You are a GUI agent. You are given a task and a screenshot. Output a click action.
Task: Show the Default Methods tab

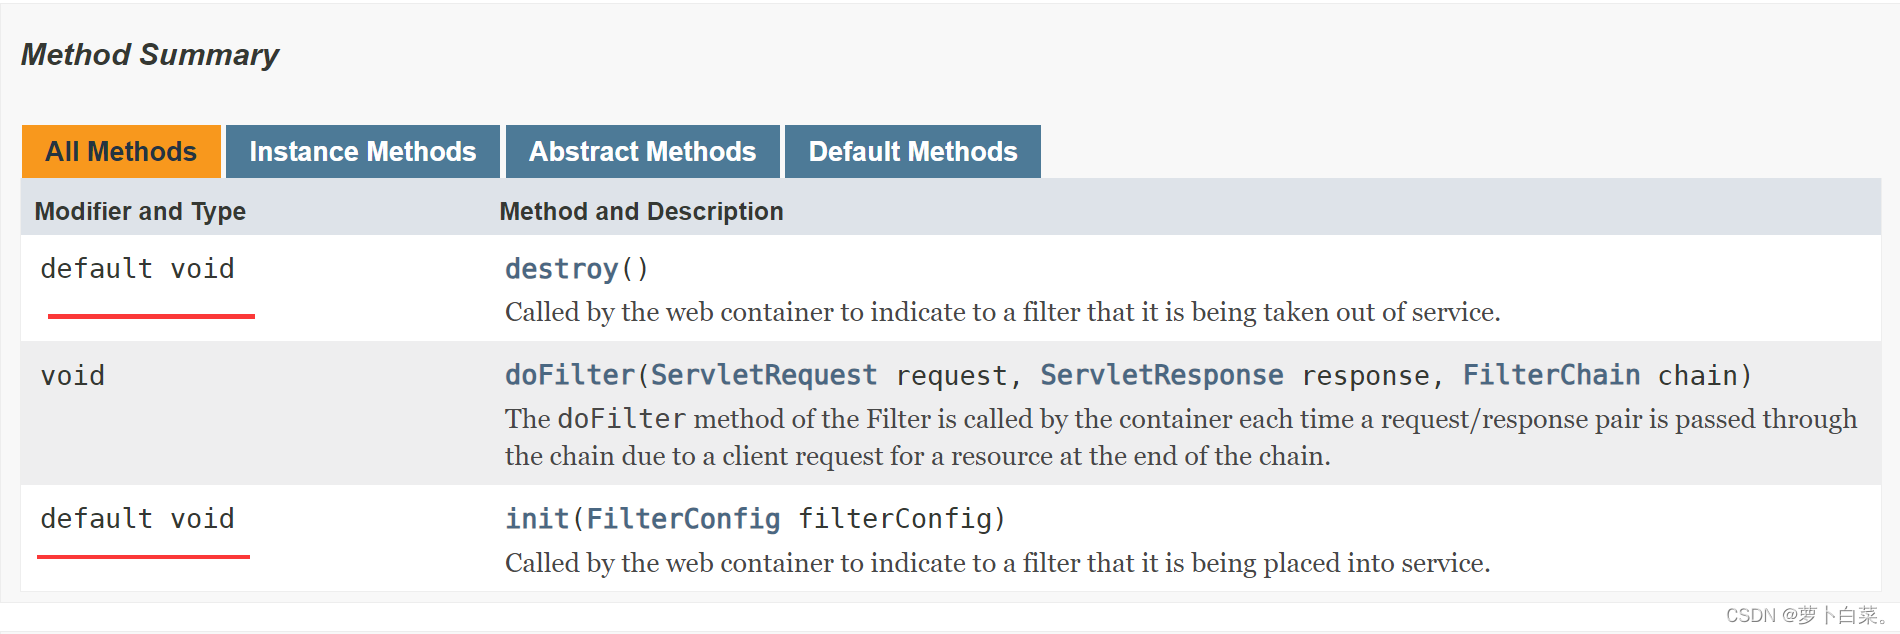912,152
